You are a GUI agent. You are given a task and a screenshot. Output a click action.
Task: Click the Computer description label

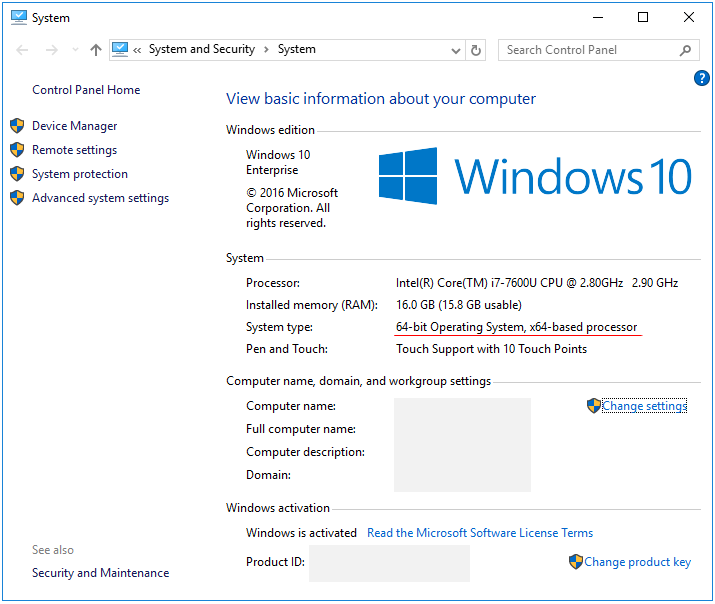point(305,452)
